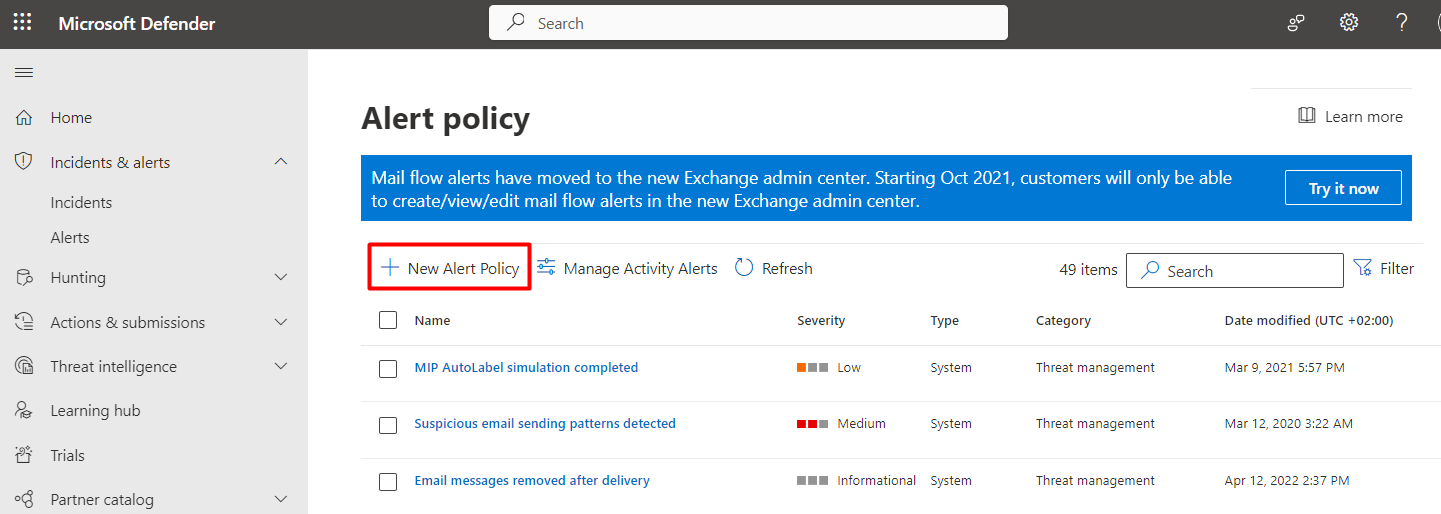Expand the Hunting navigation group

(281, 277)
